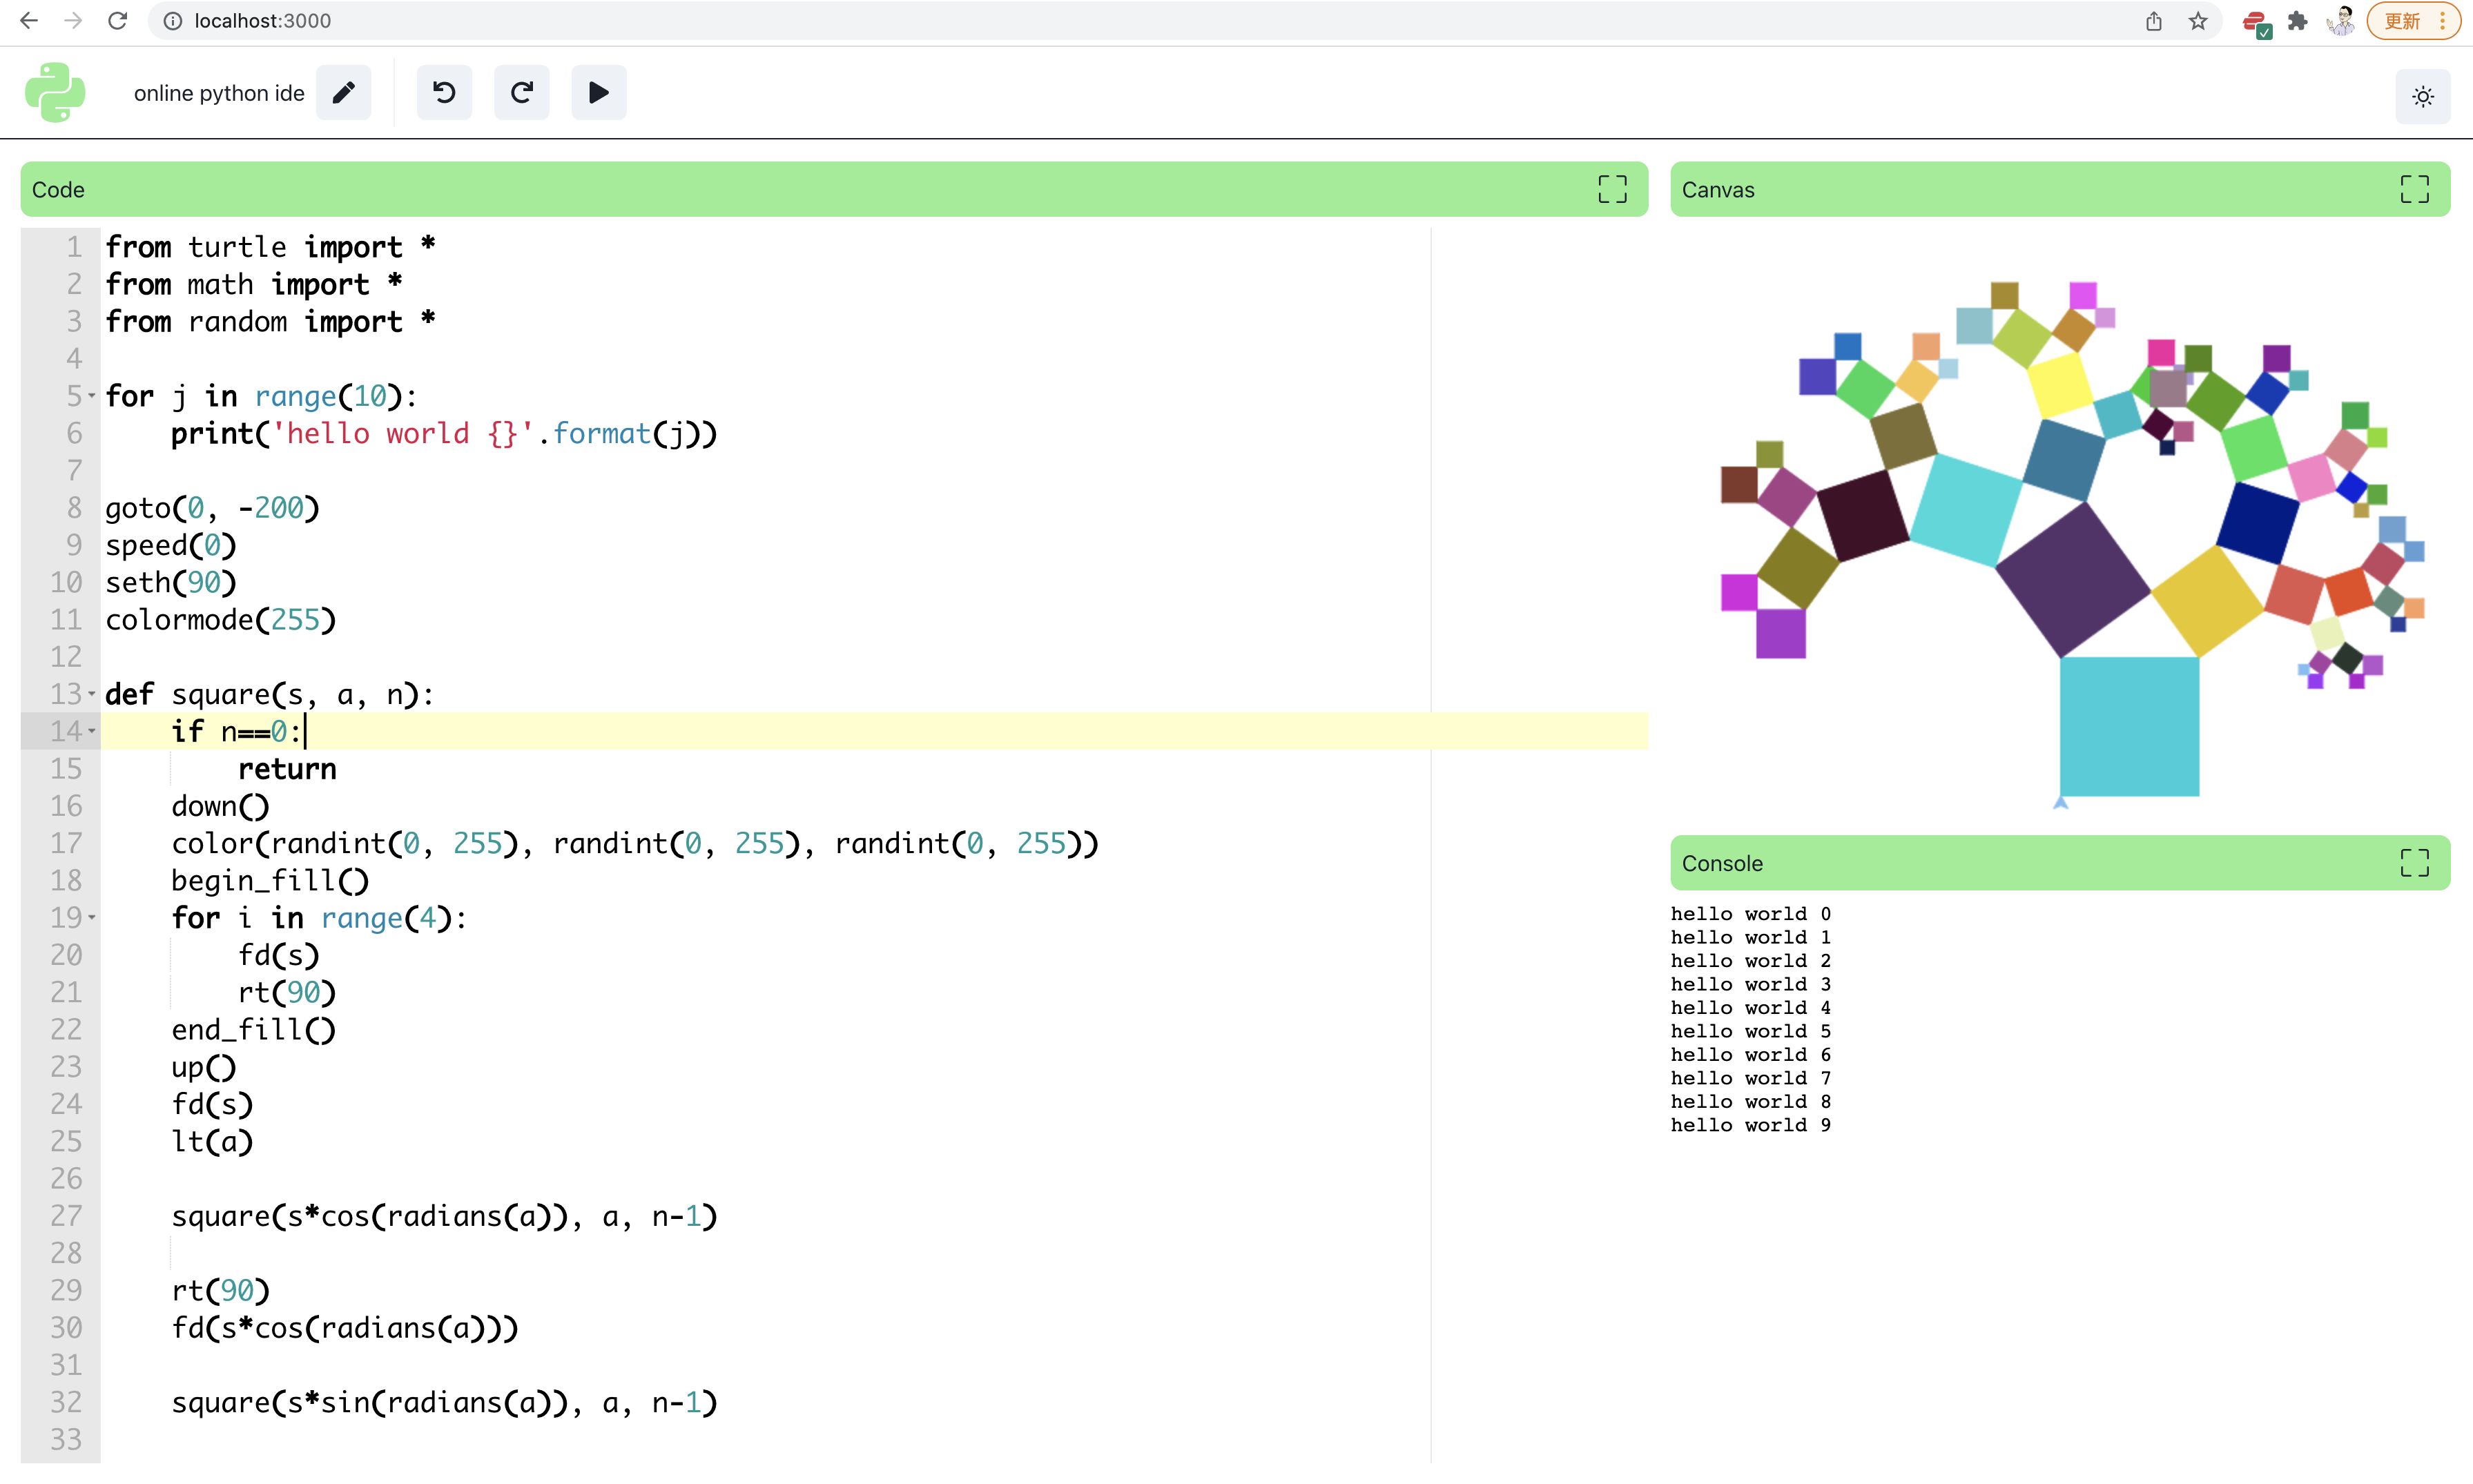Run the code with play button
2473x1484 pixels.
(x=598, y=93)
